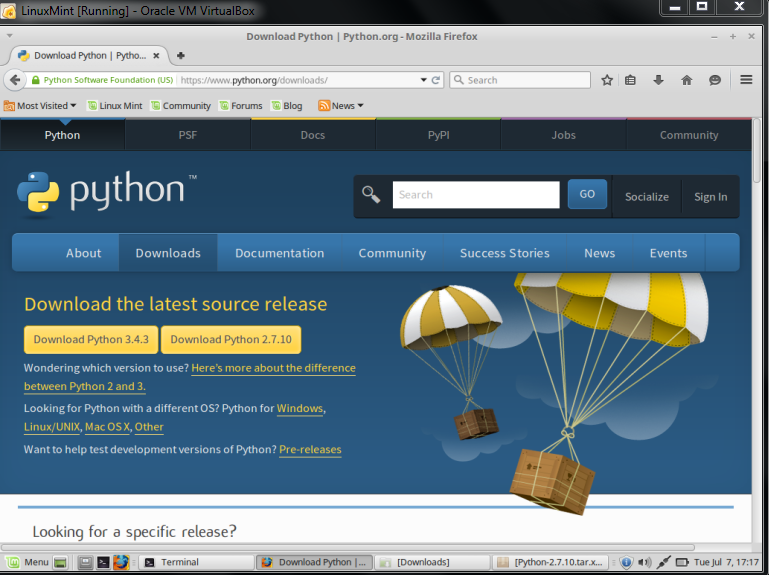
Task: Open the Socialize menu
Action: [x=647, y=197]
